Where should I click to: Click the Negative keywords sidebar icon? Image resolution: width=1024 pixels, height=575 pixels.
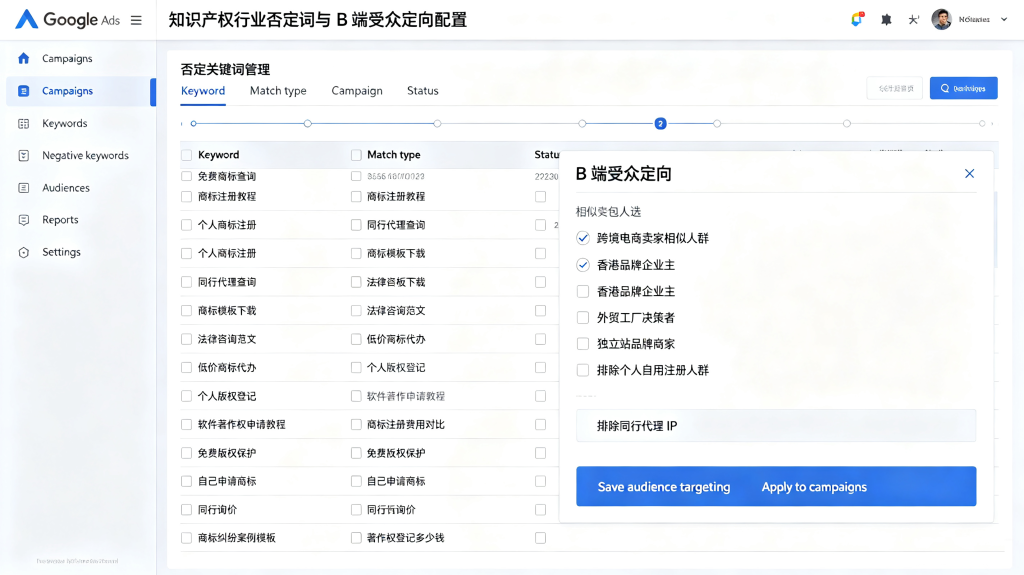(24, 156)
